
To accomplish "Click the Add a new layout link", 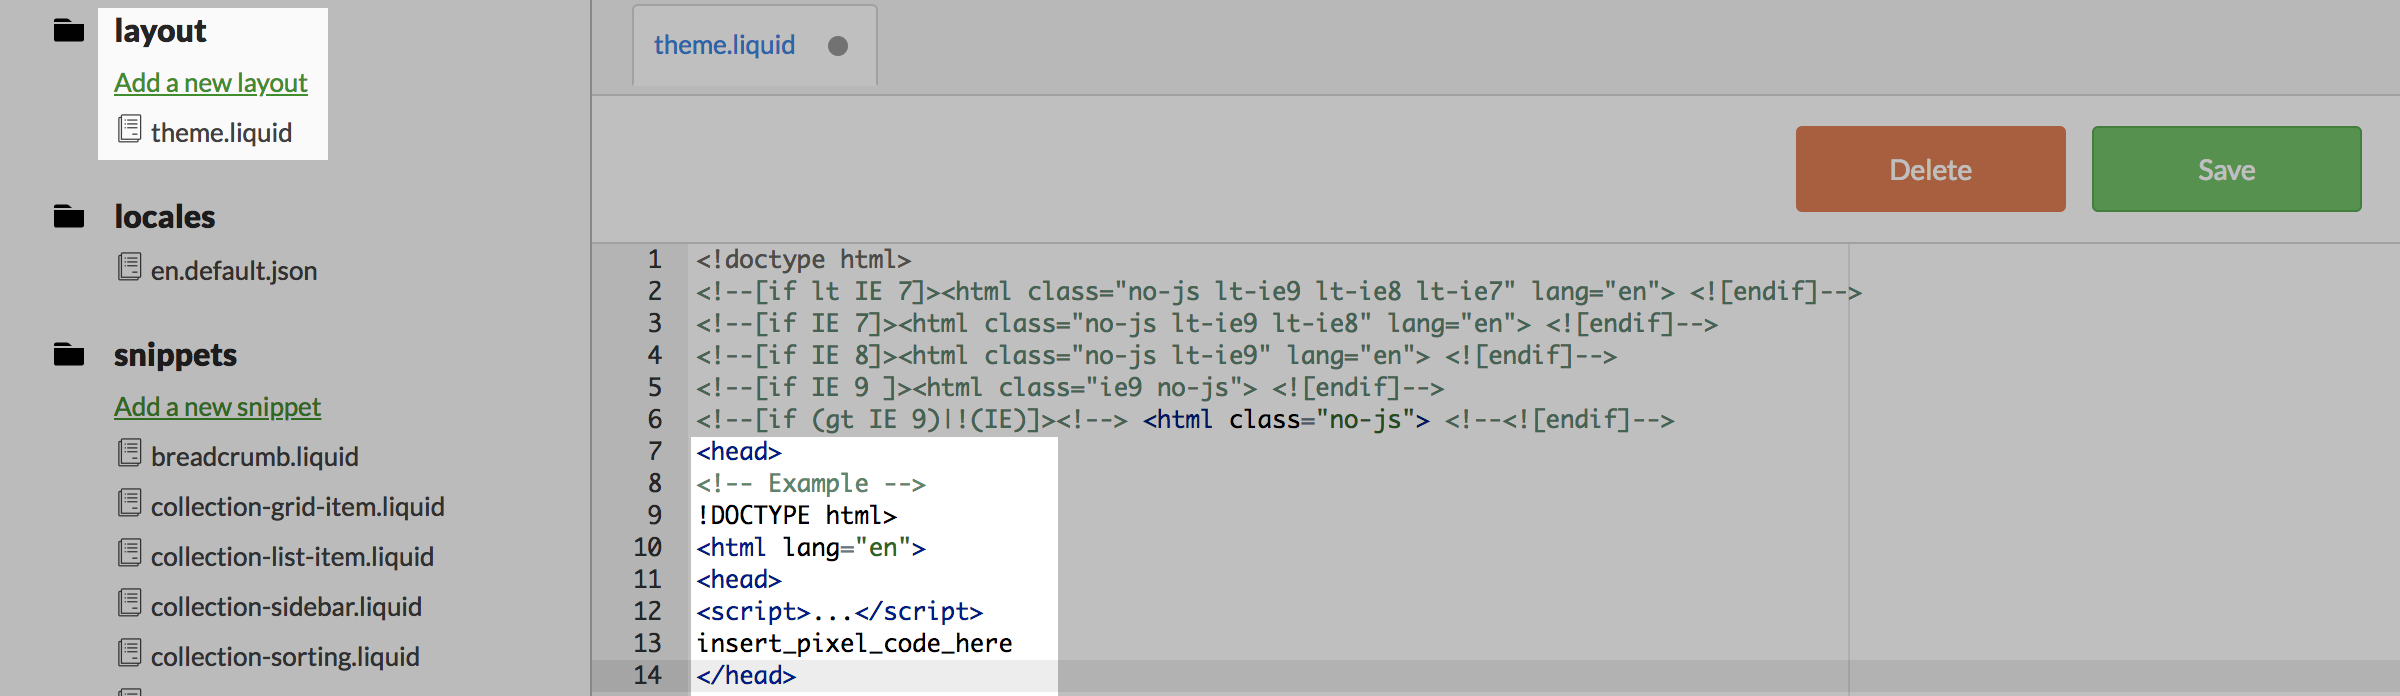I will (x=210, y=83).
